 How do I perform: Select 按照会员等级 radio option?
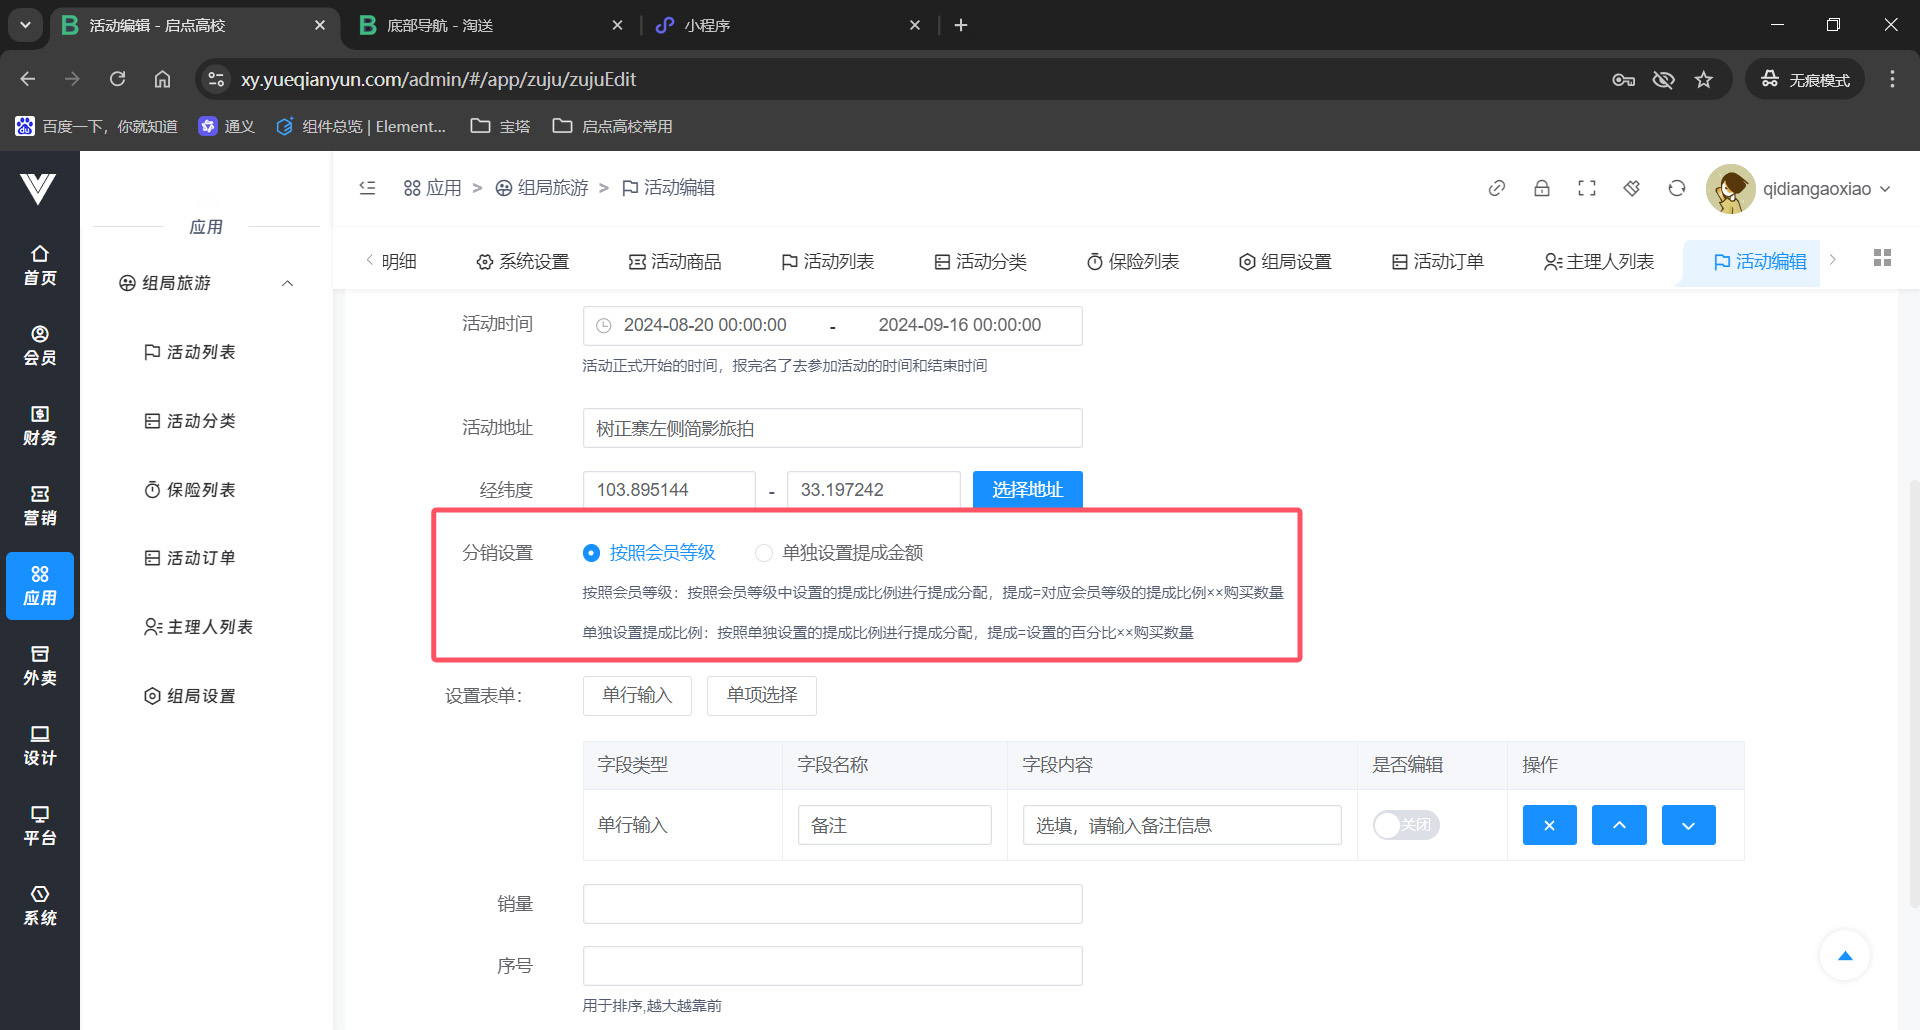[x=592, y=553]
